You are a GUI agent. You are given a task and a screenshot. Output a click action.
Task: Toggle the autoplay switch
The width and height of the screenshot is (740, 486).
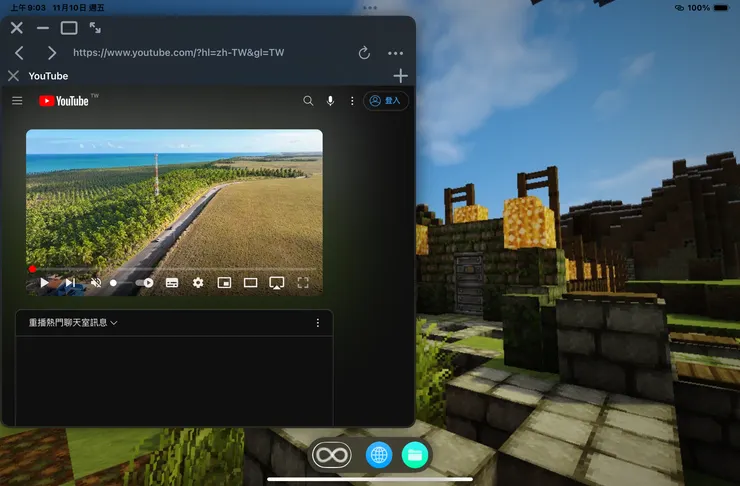[144, 283]
